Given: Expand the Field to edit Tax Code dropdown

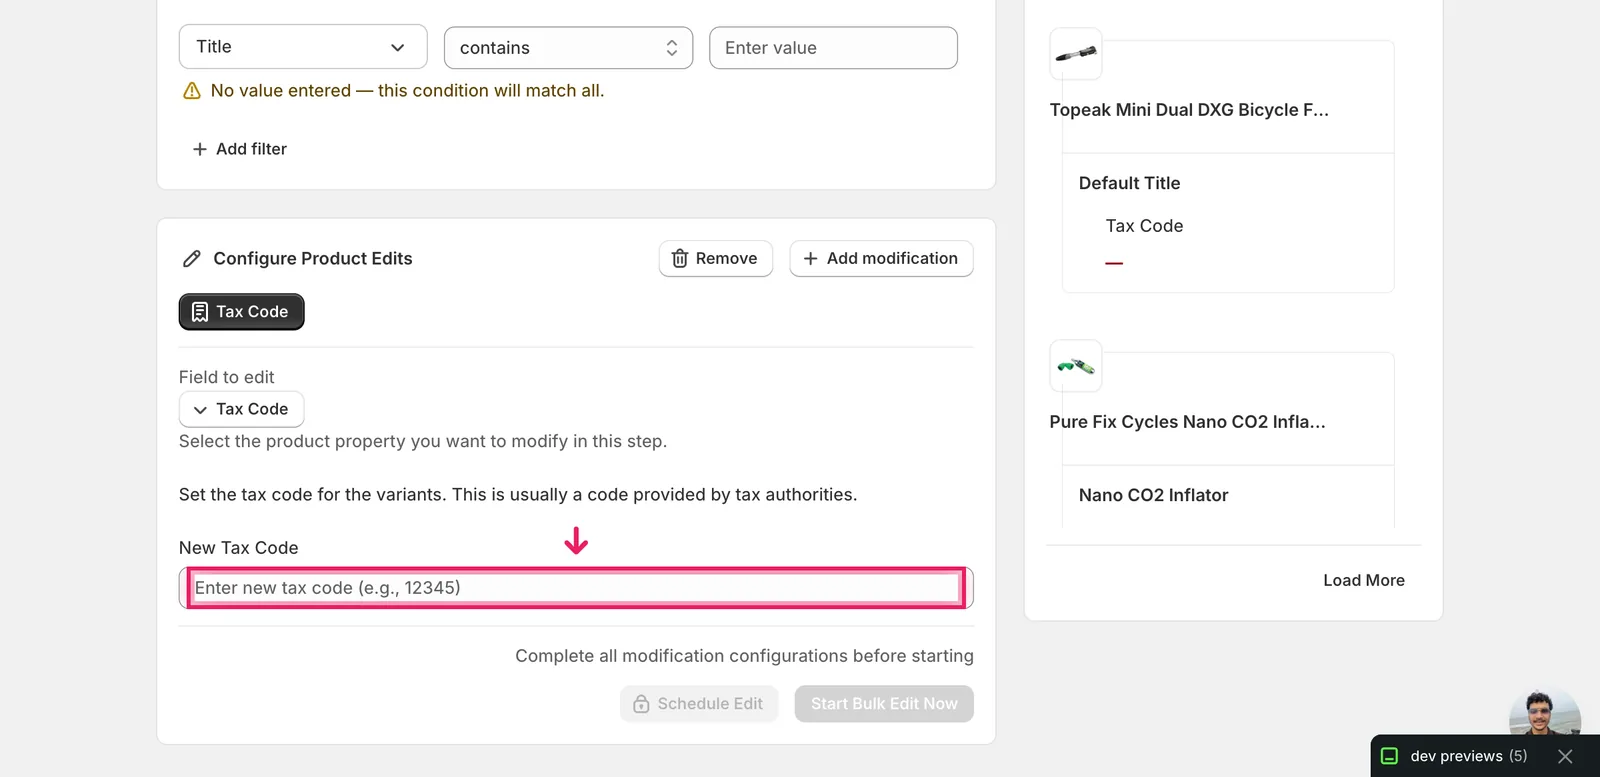Looking at the screenshot, I should coord(241,409).
